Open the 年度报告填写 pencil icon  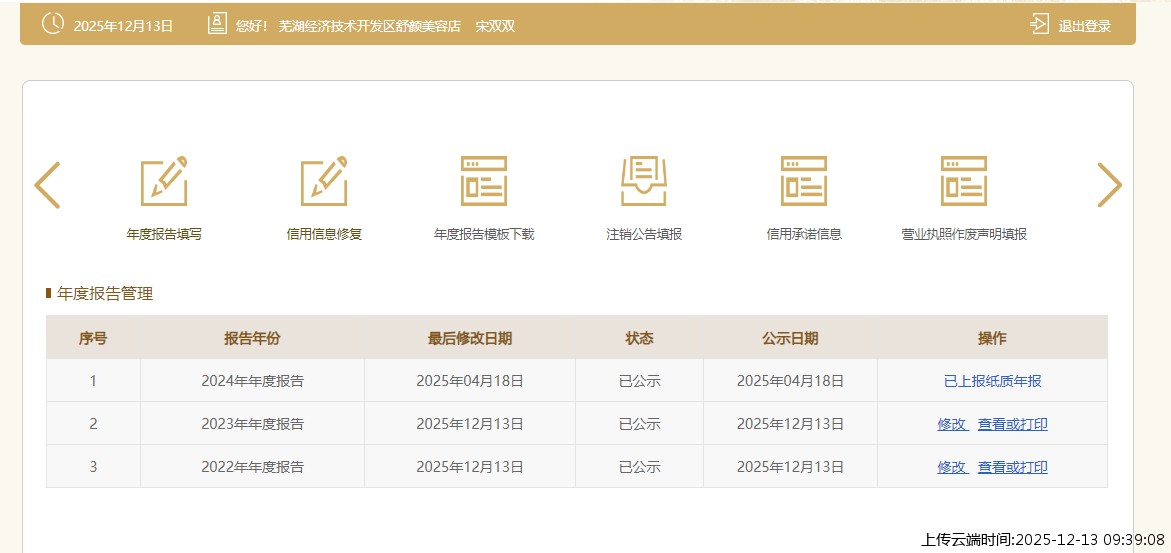(164, 182)
